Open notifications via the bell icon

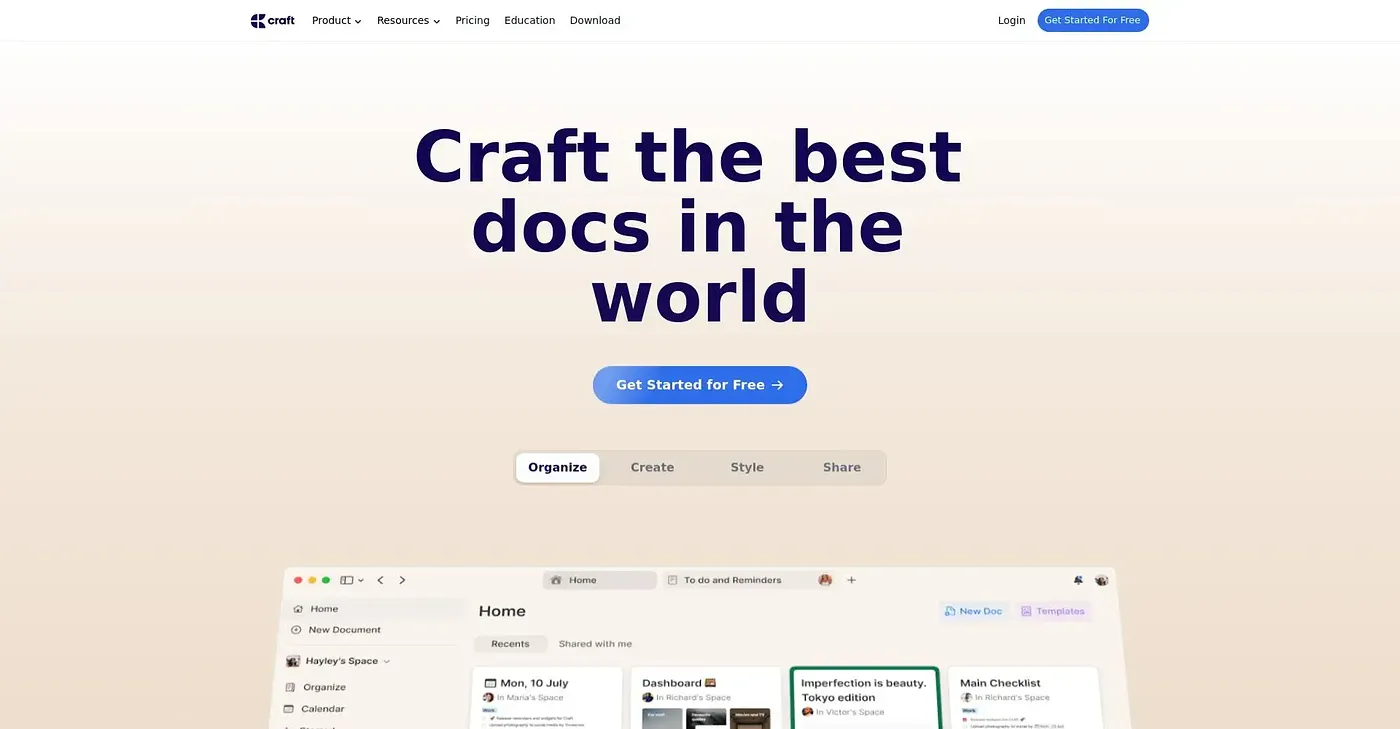pyautogui.click(x=1078, y=580)
